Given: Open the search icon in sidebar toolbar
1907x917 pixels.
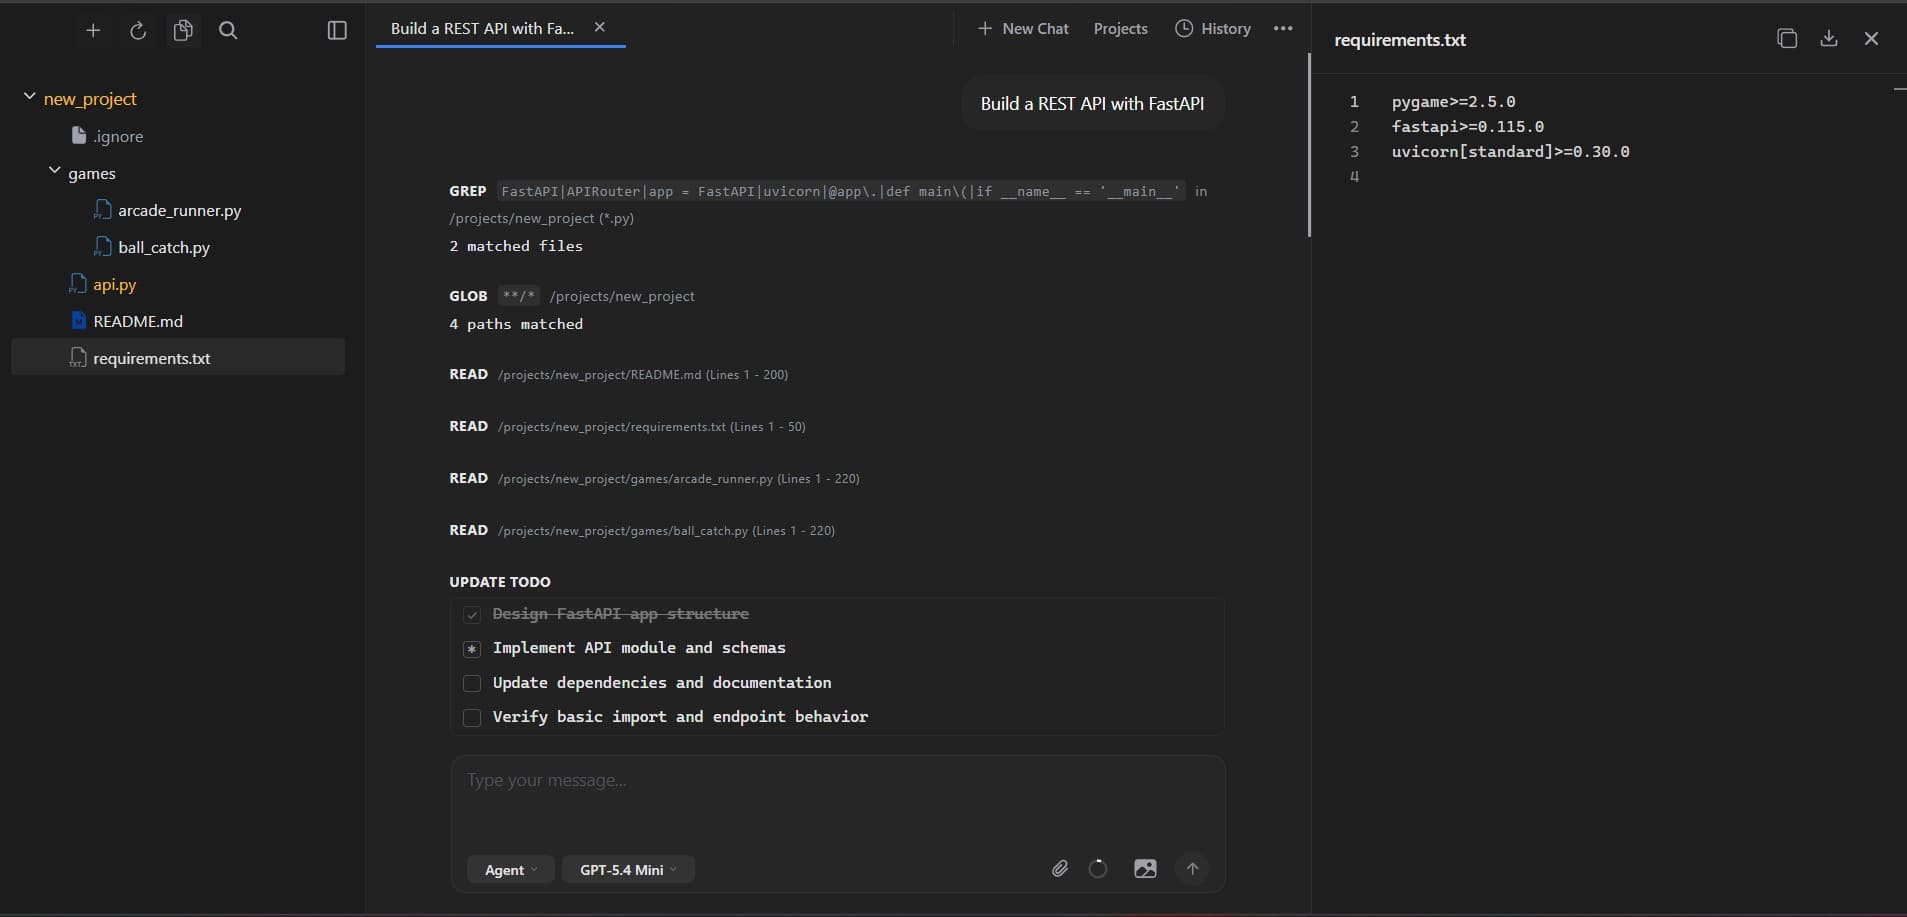Looking at the screenshot, I should pos(228,31).
